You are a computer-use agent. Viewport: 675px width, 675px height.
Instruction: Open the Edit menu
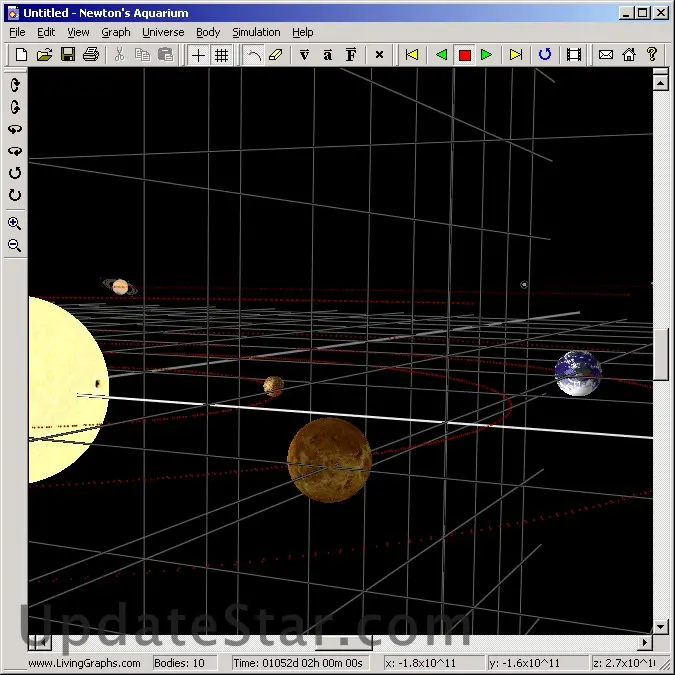[46, 32]
